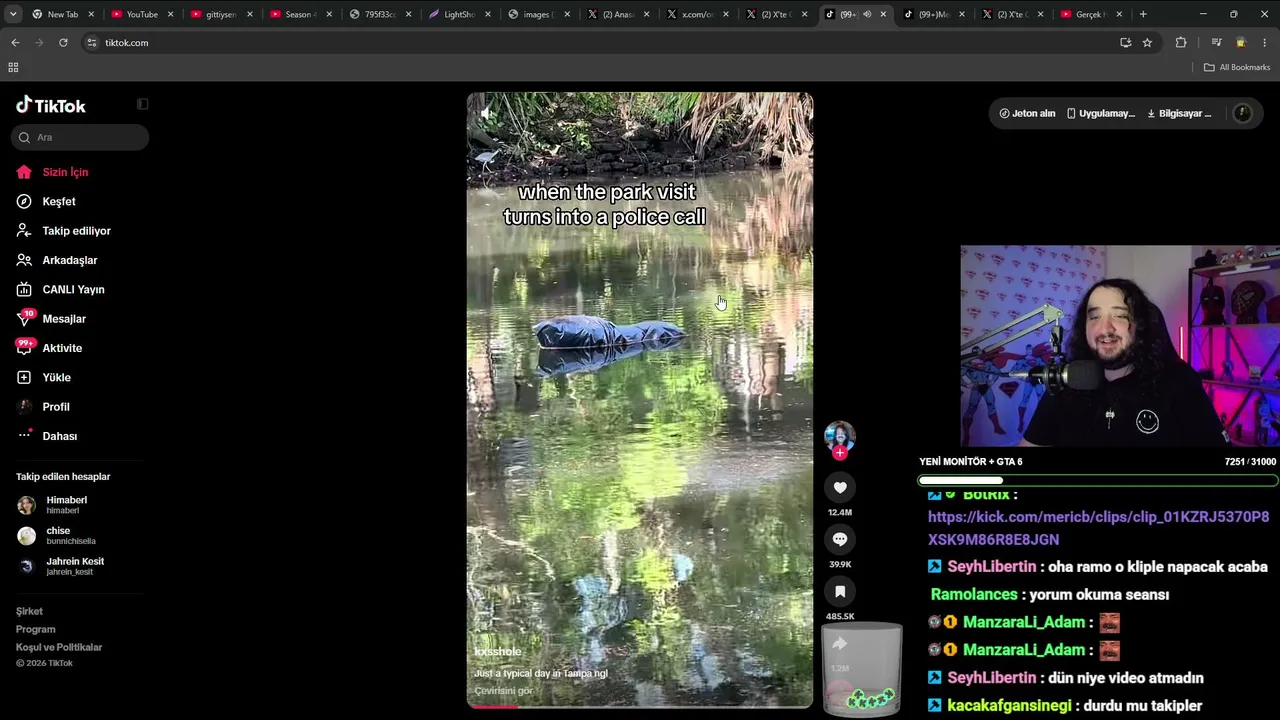Toggle video sound with speaker icon
Viewport: 1280px width, 720px height.
pos(486,114)
